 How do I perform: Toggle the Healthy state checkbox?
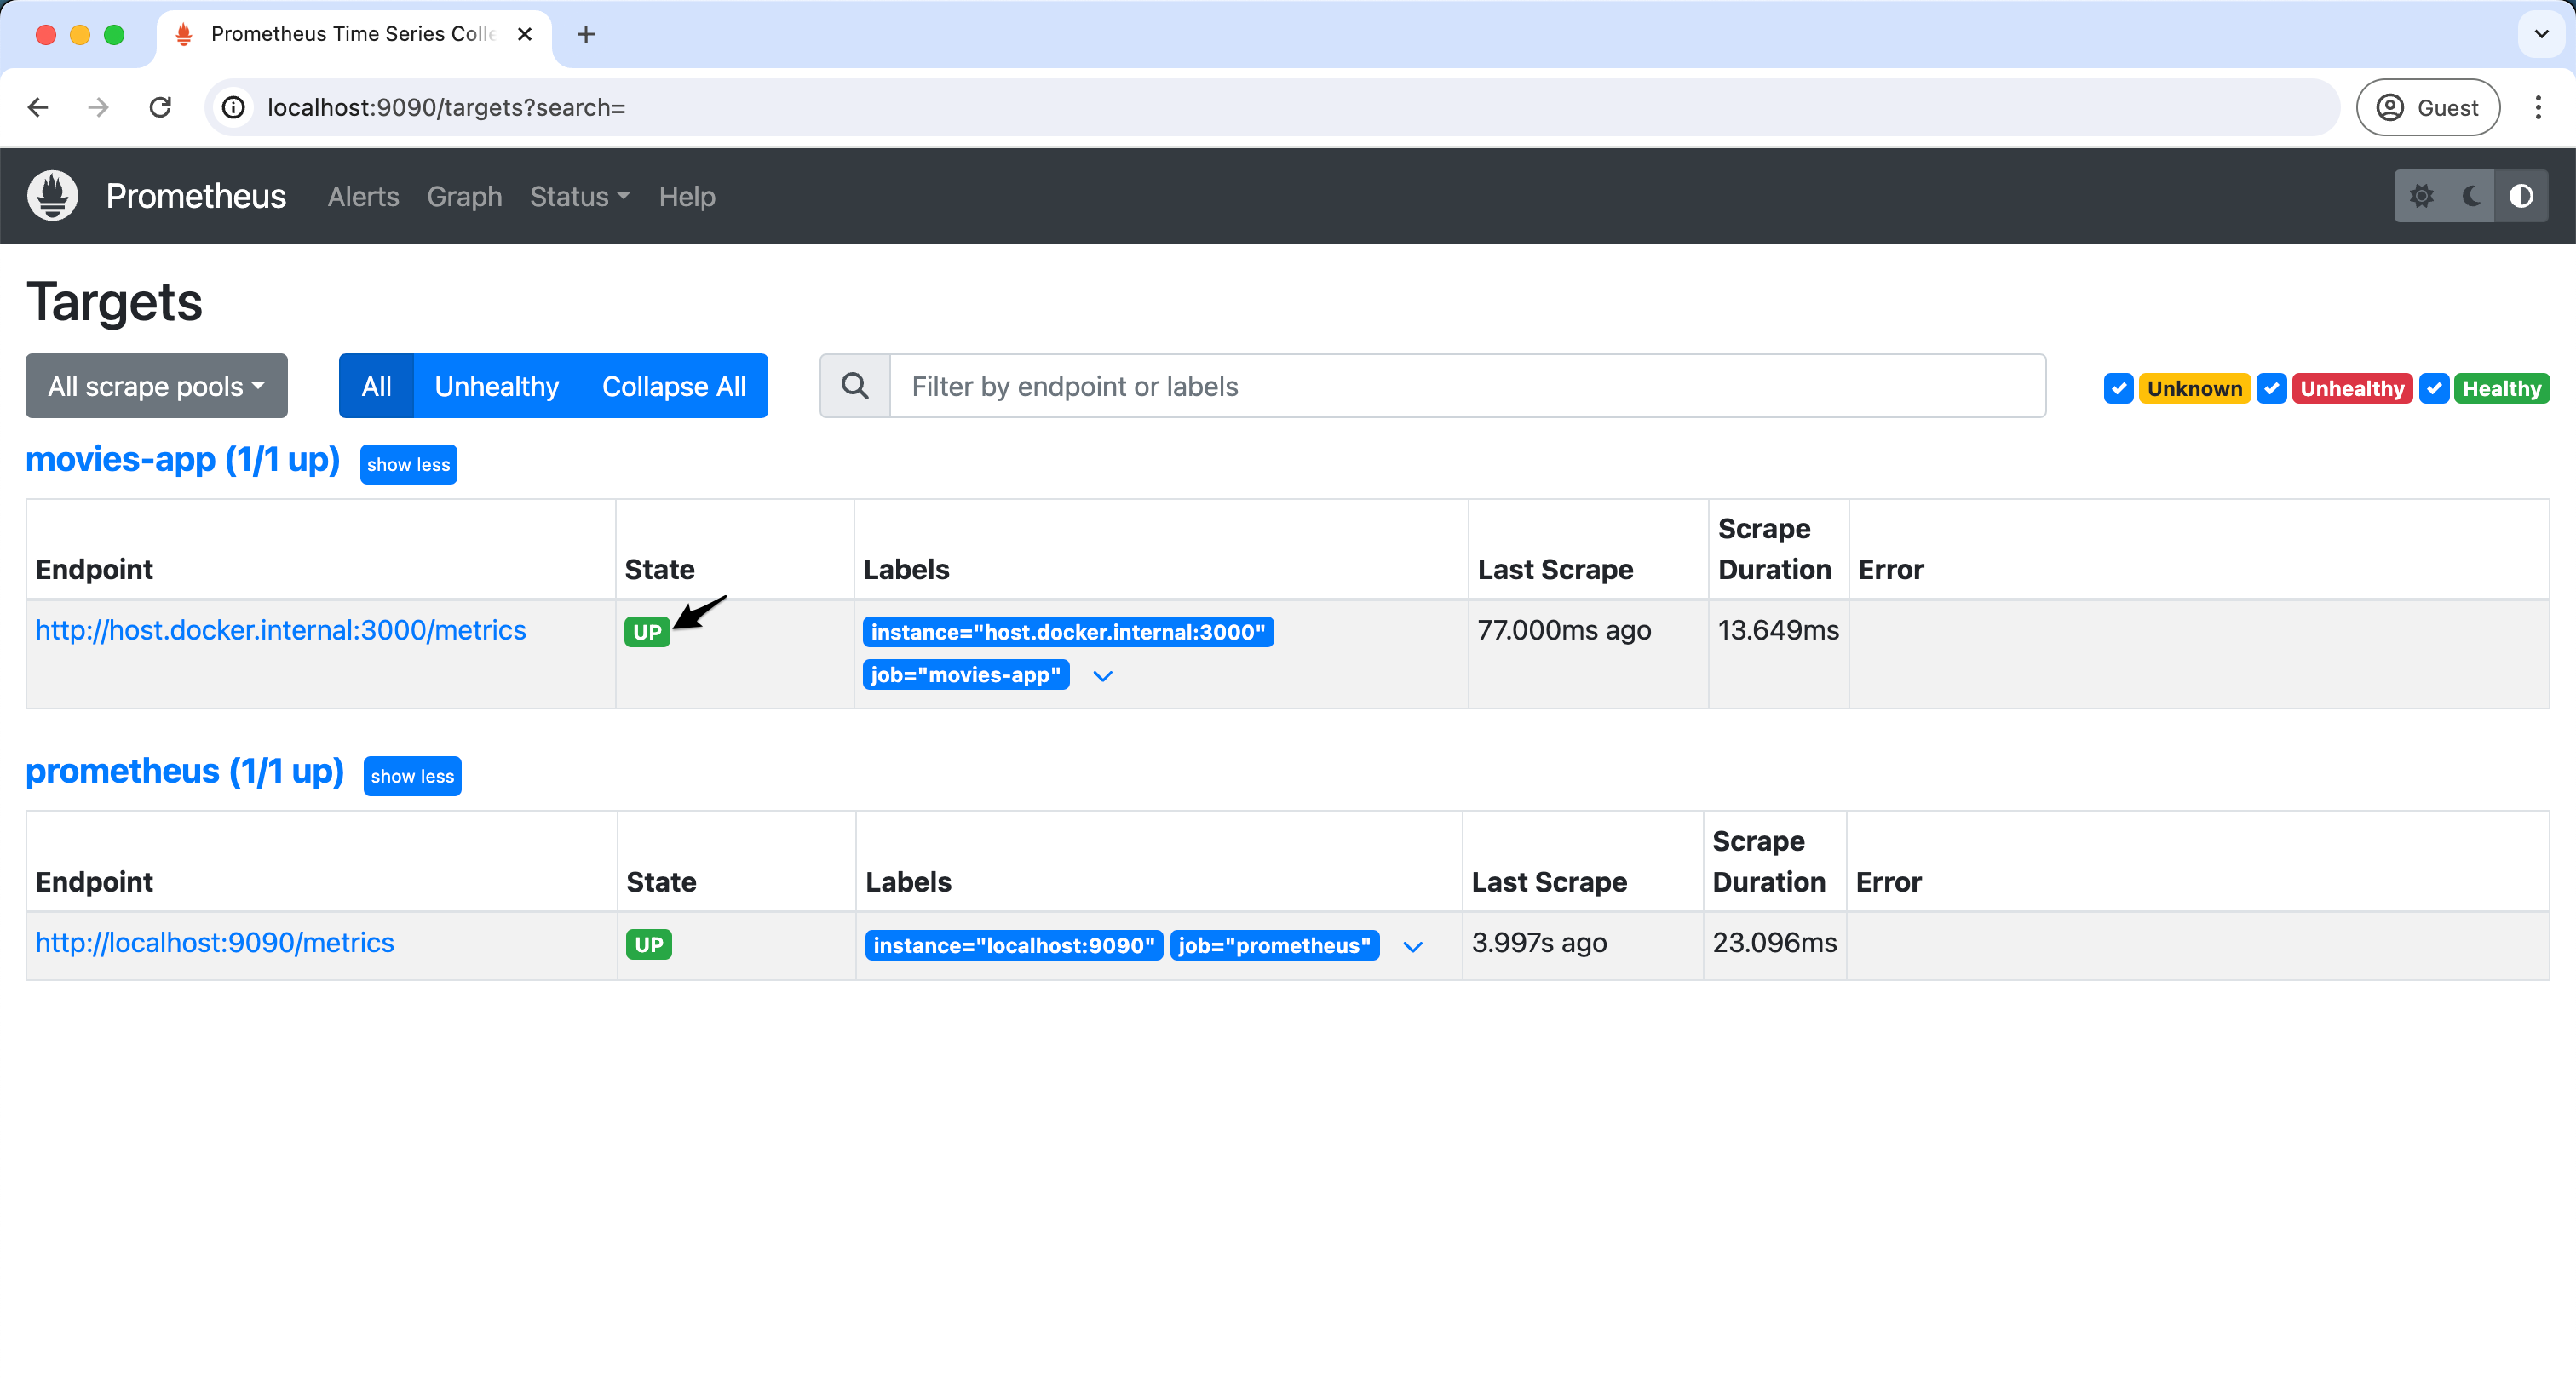[x=2434, y=388]
